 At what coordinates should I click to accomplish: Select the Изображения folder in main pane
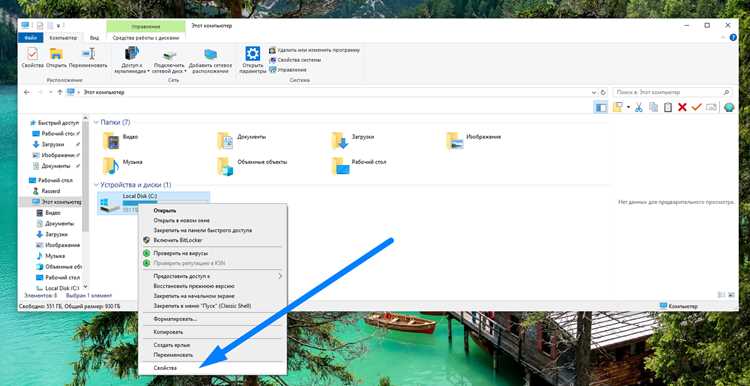[x=474, y=141]
